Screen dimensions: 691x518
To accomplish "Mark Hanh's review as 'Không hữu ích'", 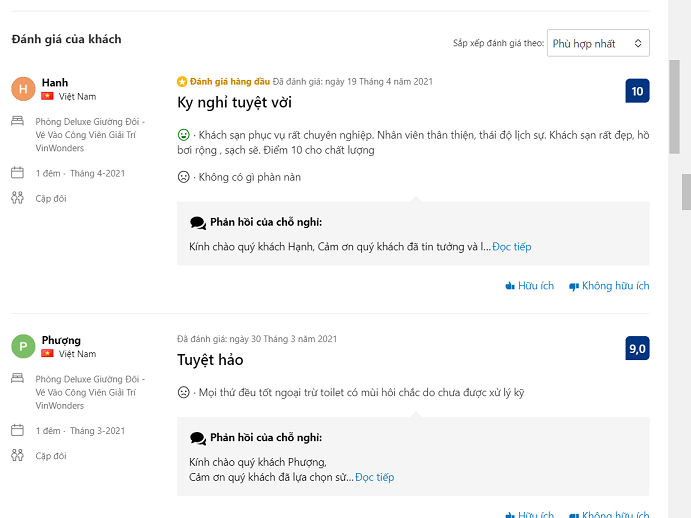I will tap(609, 286).
